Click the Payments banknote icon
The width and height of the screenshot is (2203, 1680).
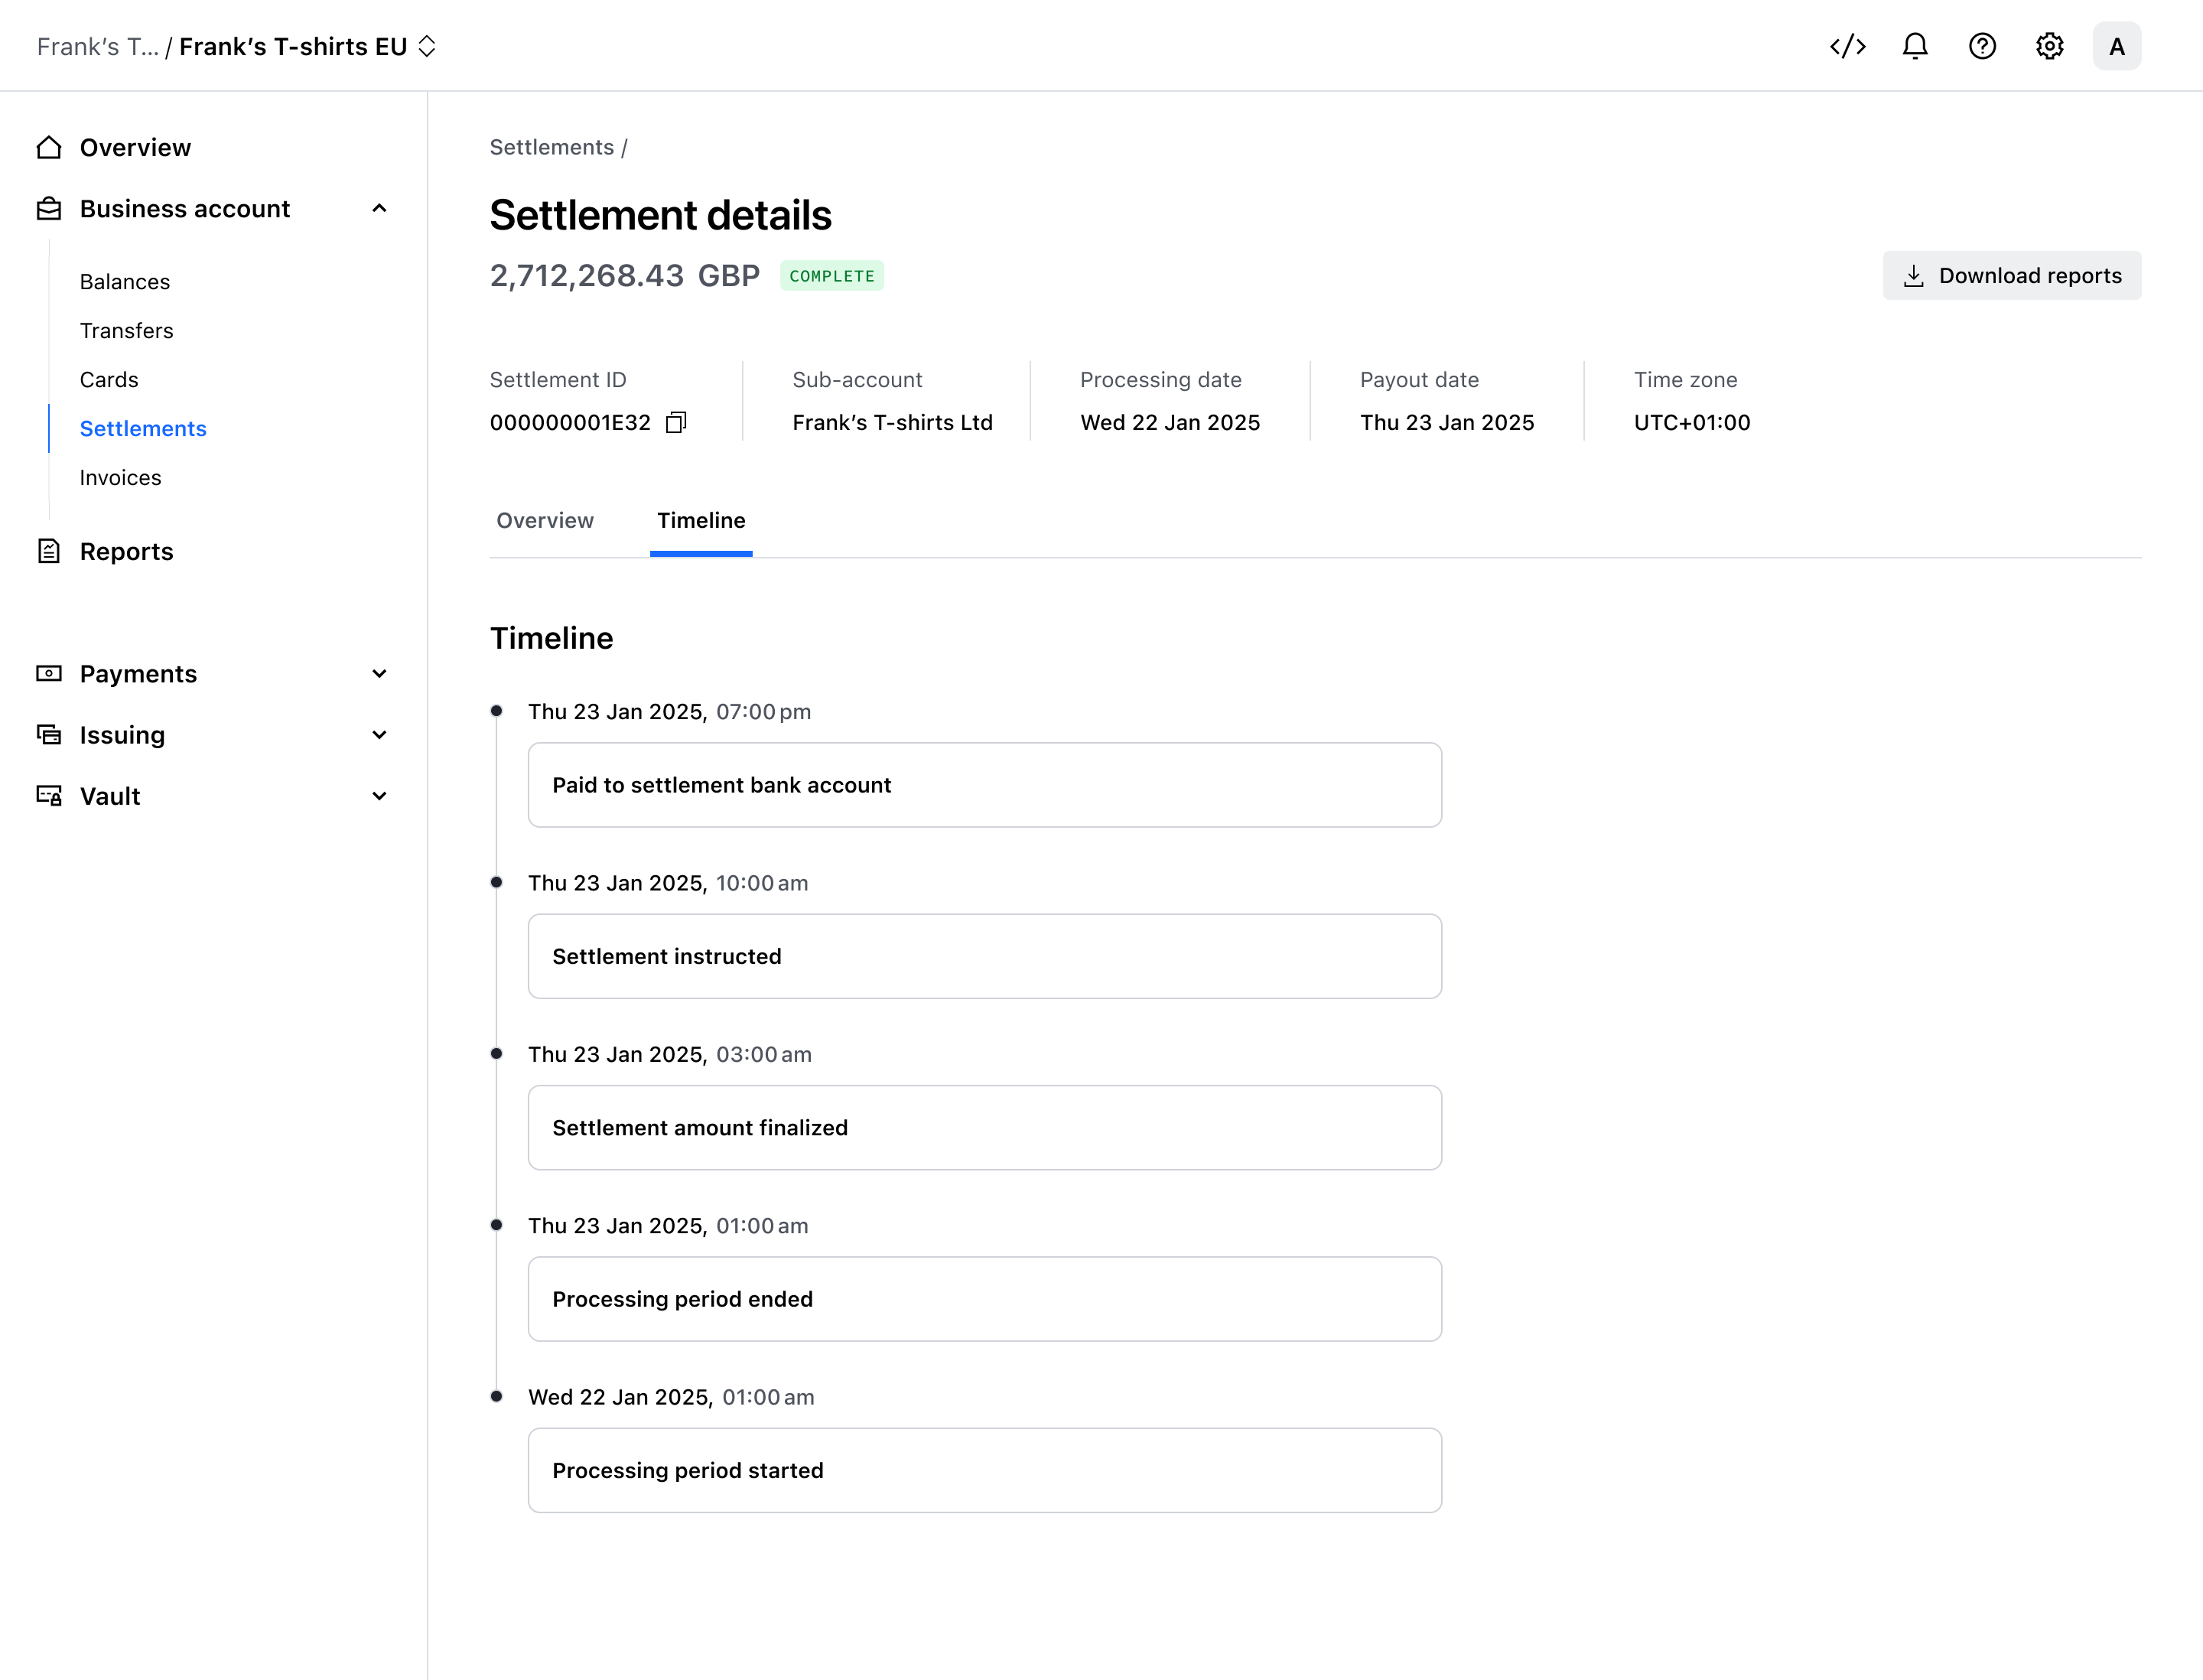click(x=49, y=673)
